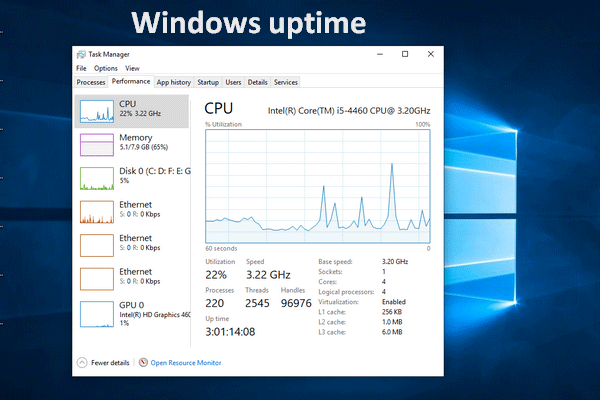Select Memory 5.1/7.9 GB sidebar entry

tap(132, 145)
